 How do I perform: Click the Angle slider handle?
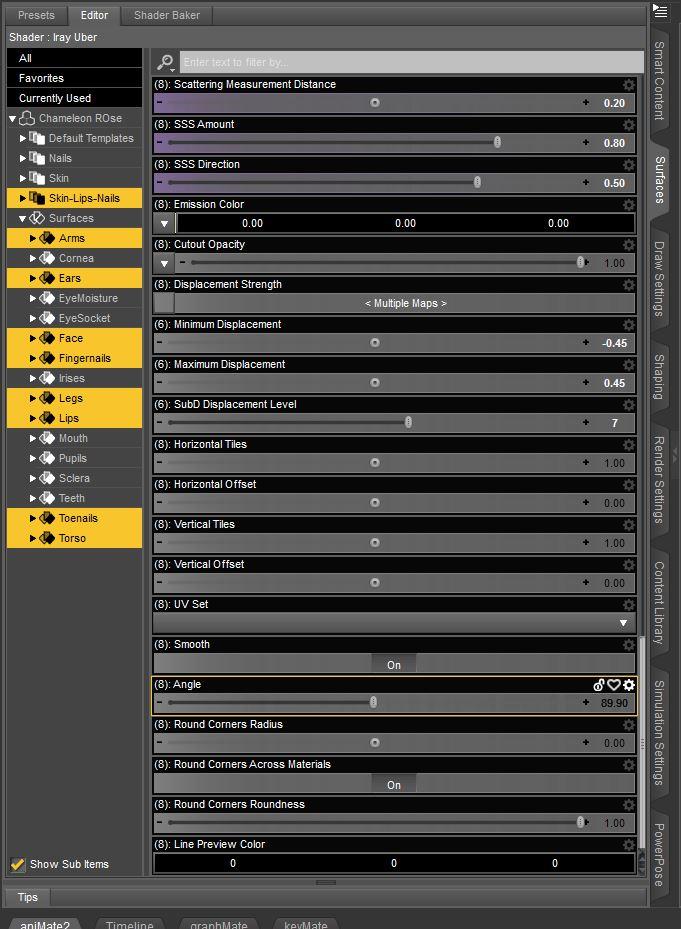[x=373, y=702]
